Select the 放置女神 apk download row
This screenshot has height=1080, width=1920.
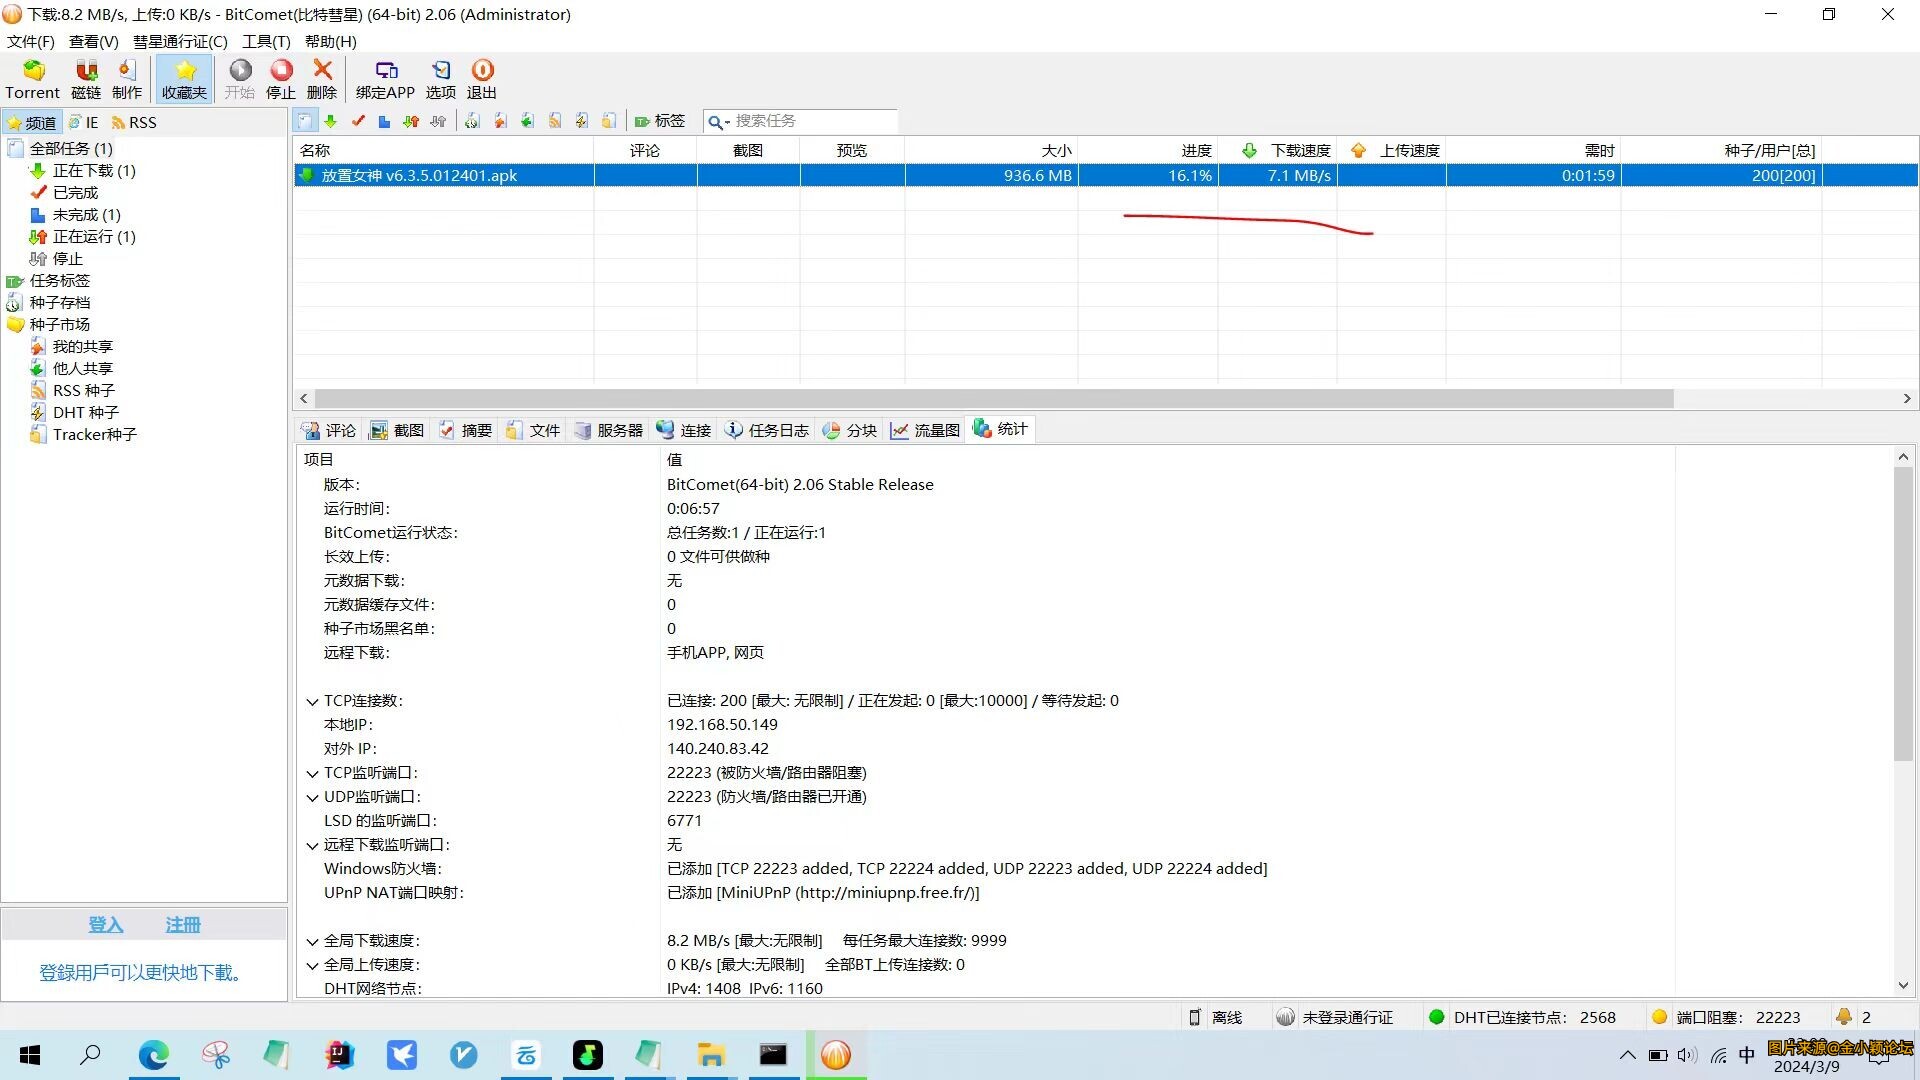click(x=1105, y=175)
